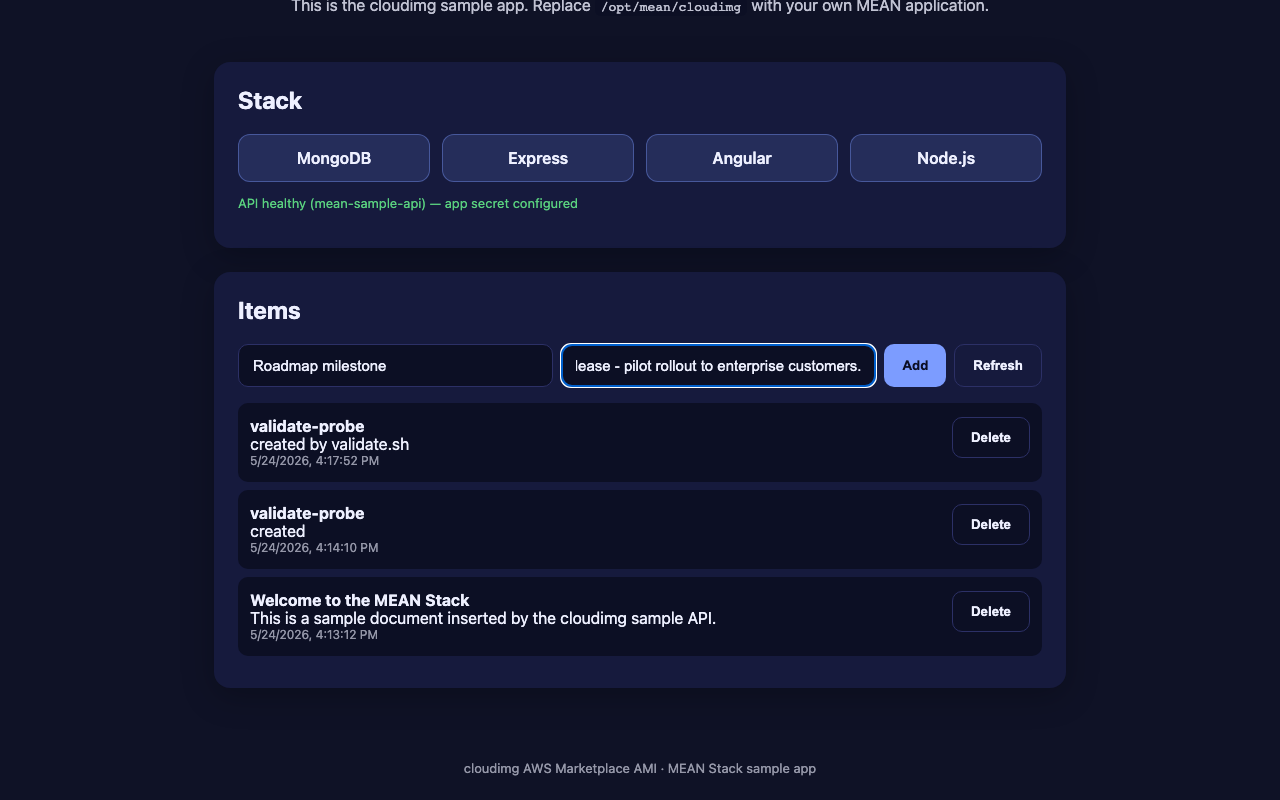
Task: Click the MongoDB stack badge
Action: [x=334, y=158]
